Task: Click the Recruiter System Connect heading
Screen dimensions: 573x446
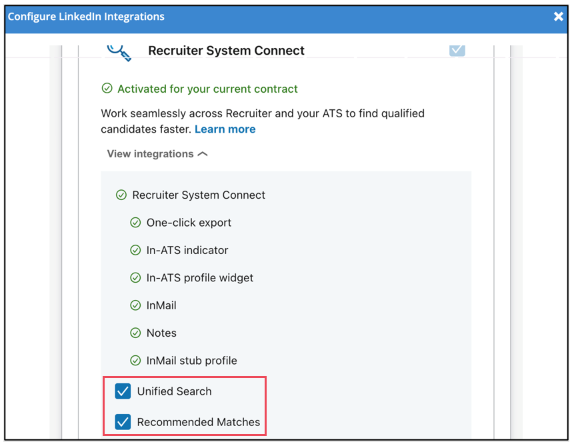Action: (x=226, y=50)
